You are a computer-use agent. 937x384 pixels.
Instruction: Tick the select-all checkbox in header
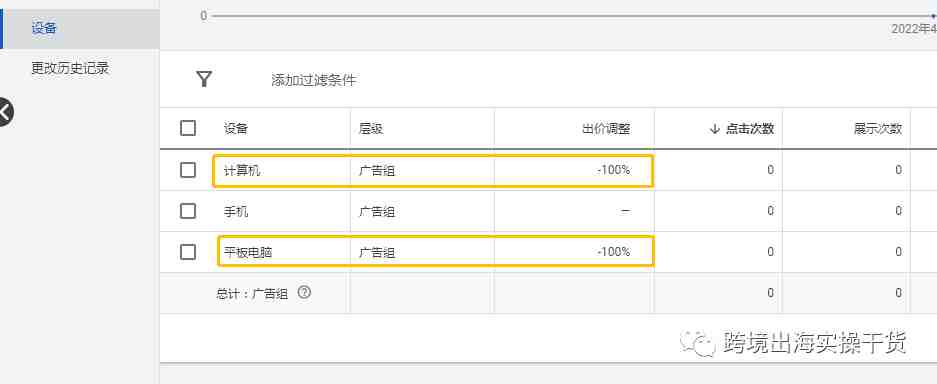[x=188, y=128]
